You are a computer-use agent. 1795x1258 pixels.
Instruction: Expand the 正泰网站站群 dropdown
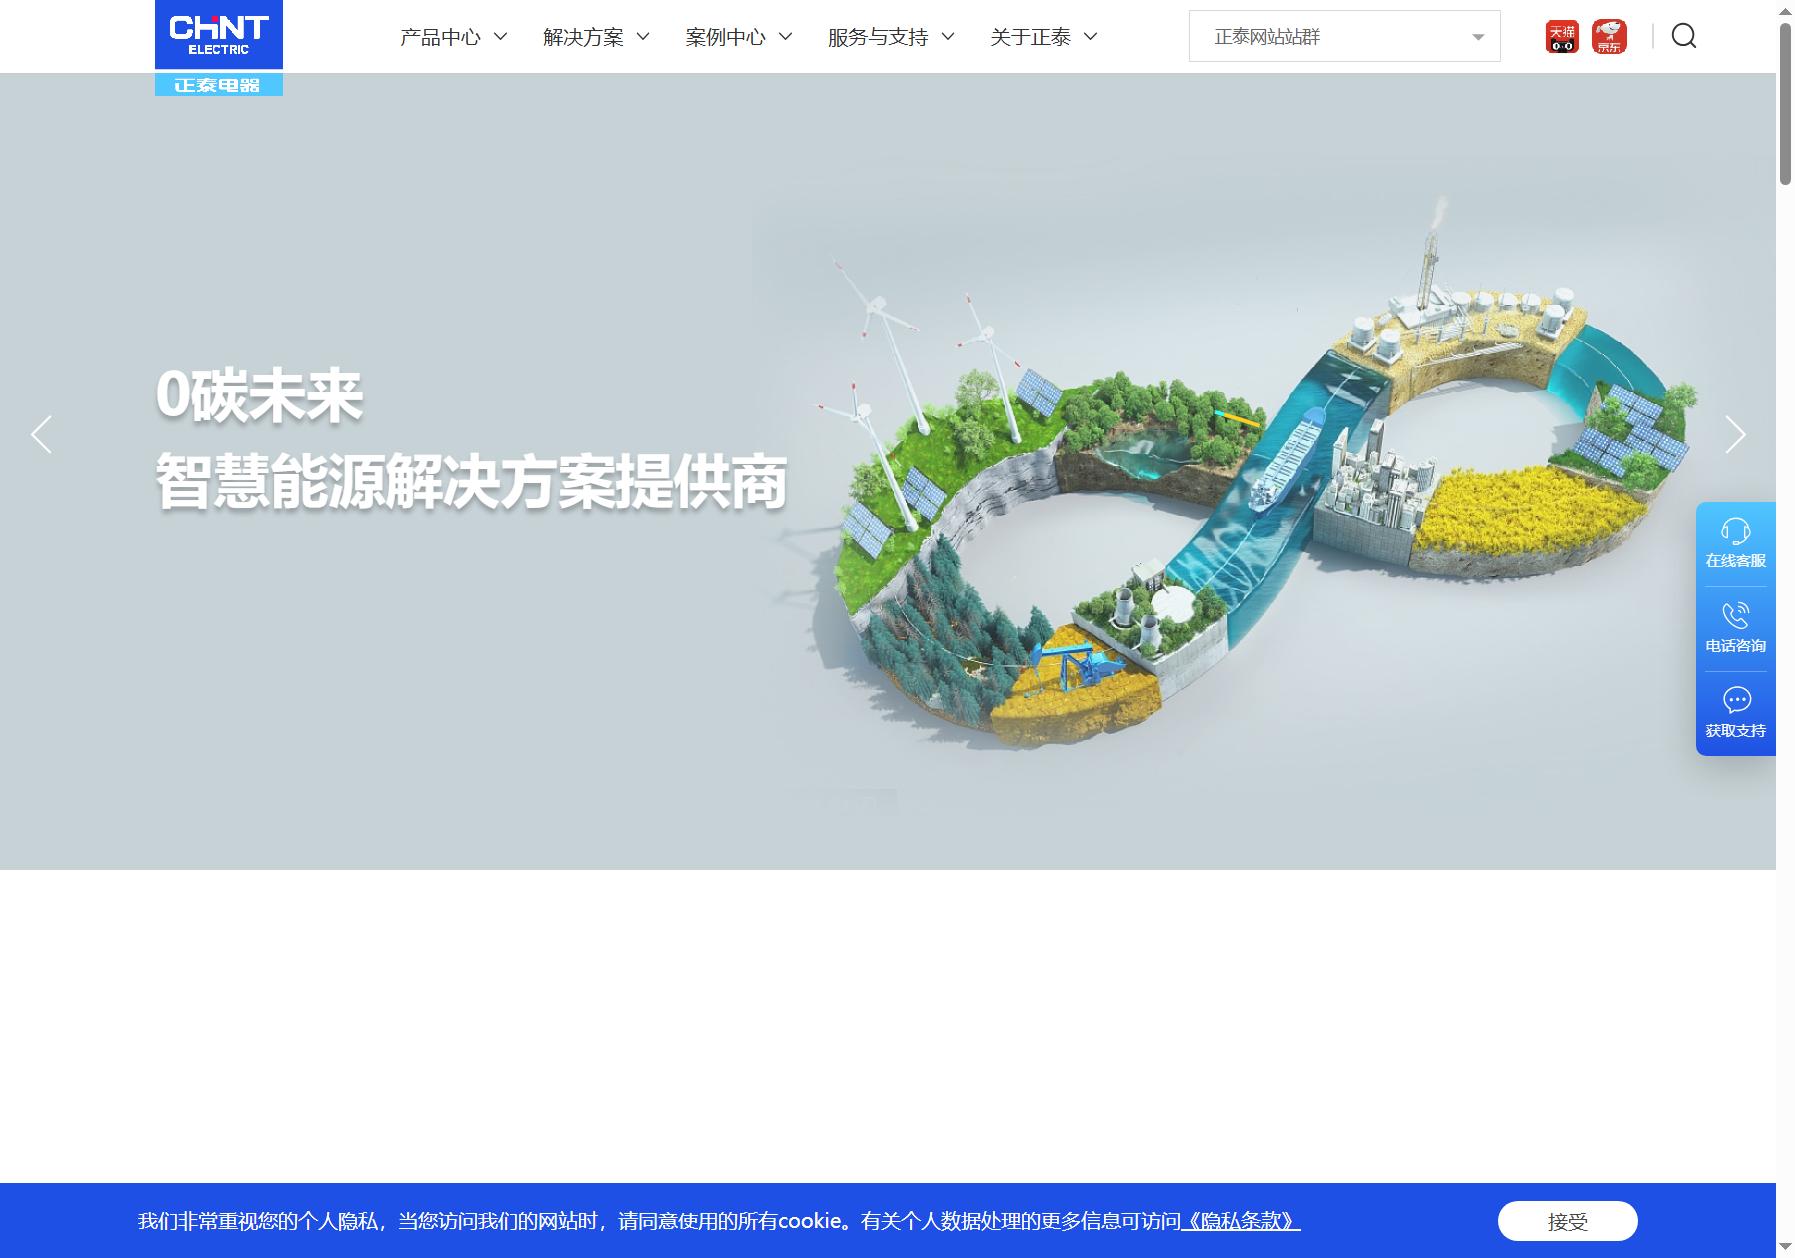click(x=1344, y=36)
